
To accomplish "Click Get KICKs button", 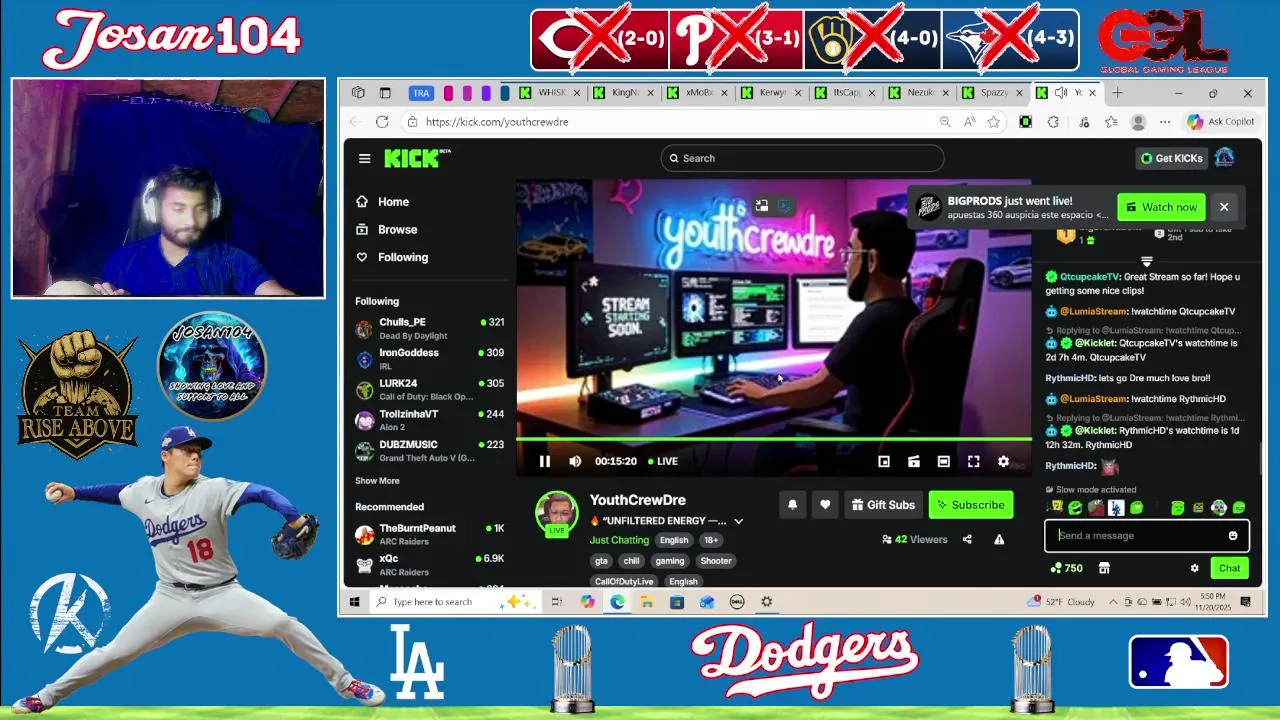I will pyautogui.click(x=1173, y=158).
